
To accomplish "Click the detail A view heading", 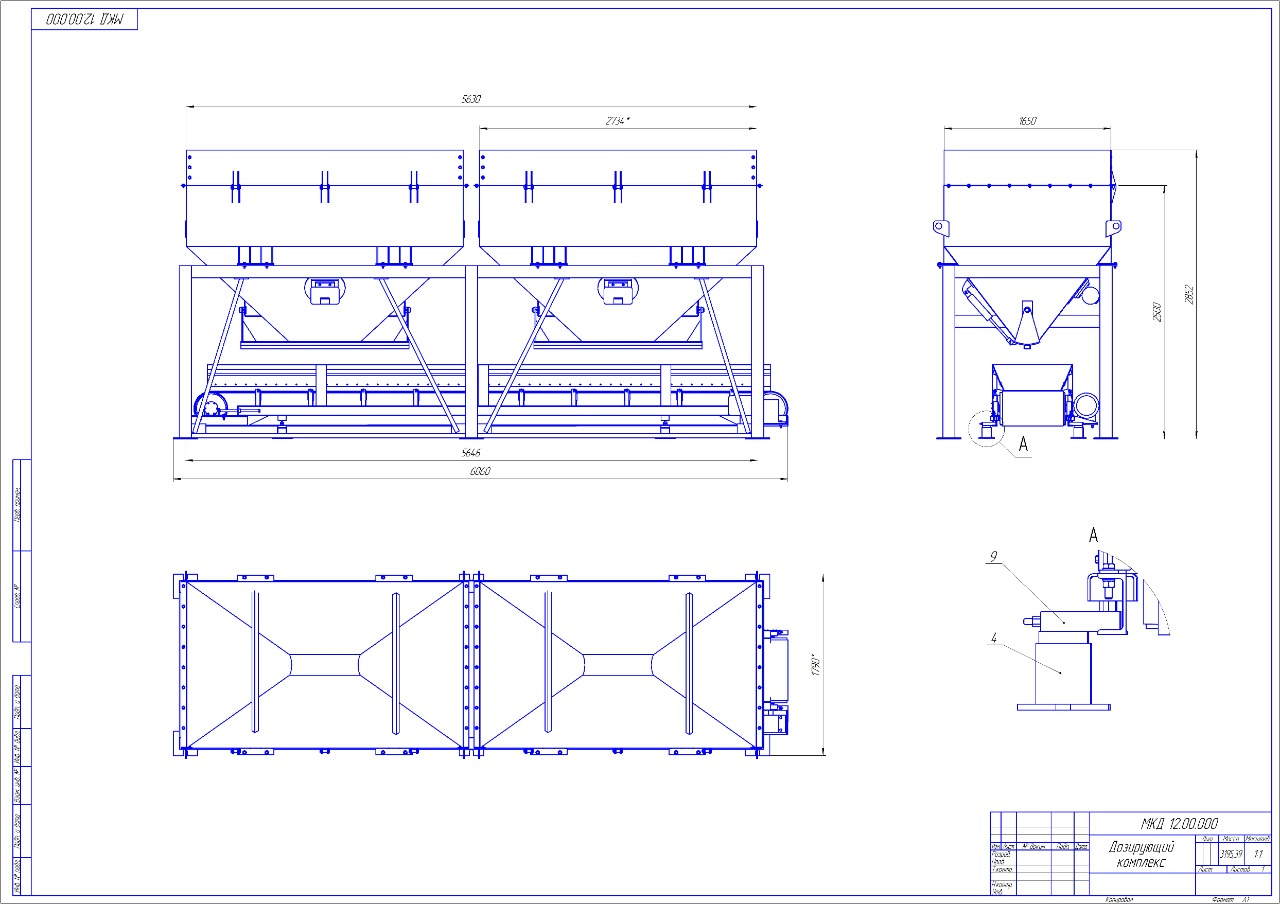I will (1093, 536).
